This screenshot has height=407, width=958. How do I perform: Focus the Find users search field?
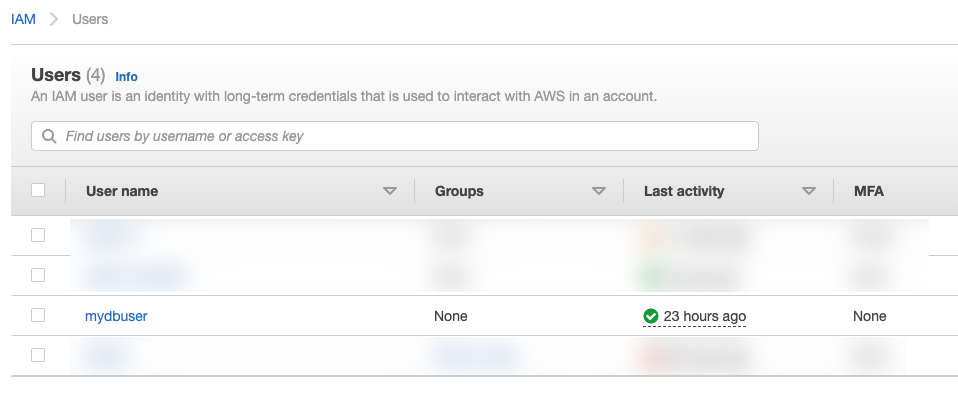pos(400,136)
